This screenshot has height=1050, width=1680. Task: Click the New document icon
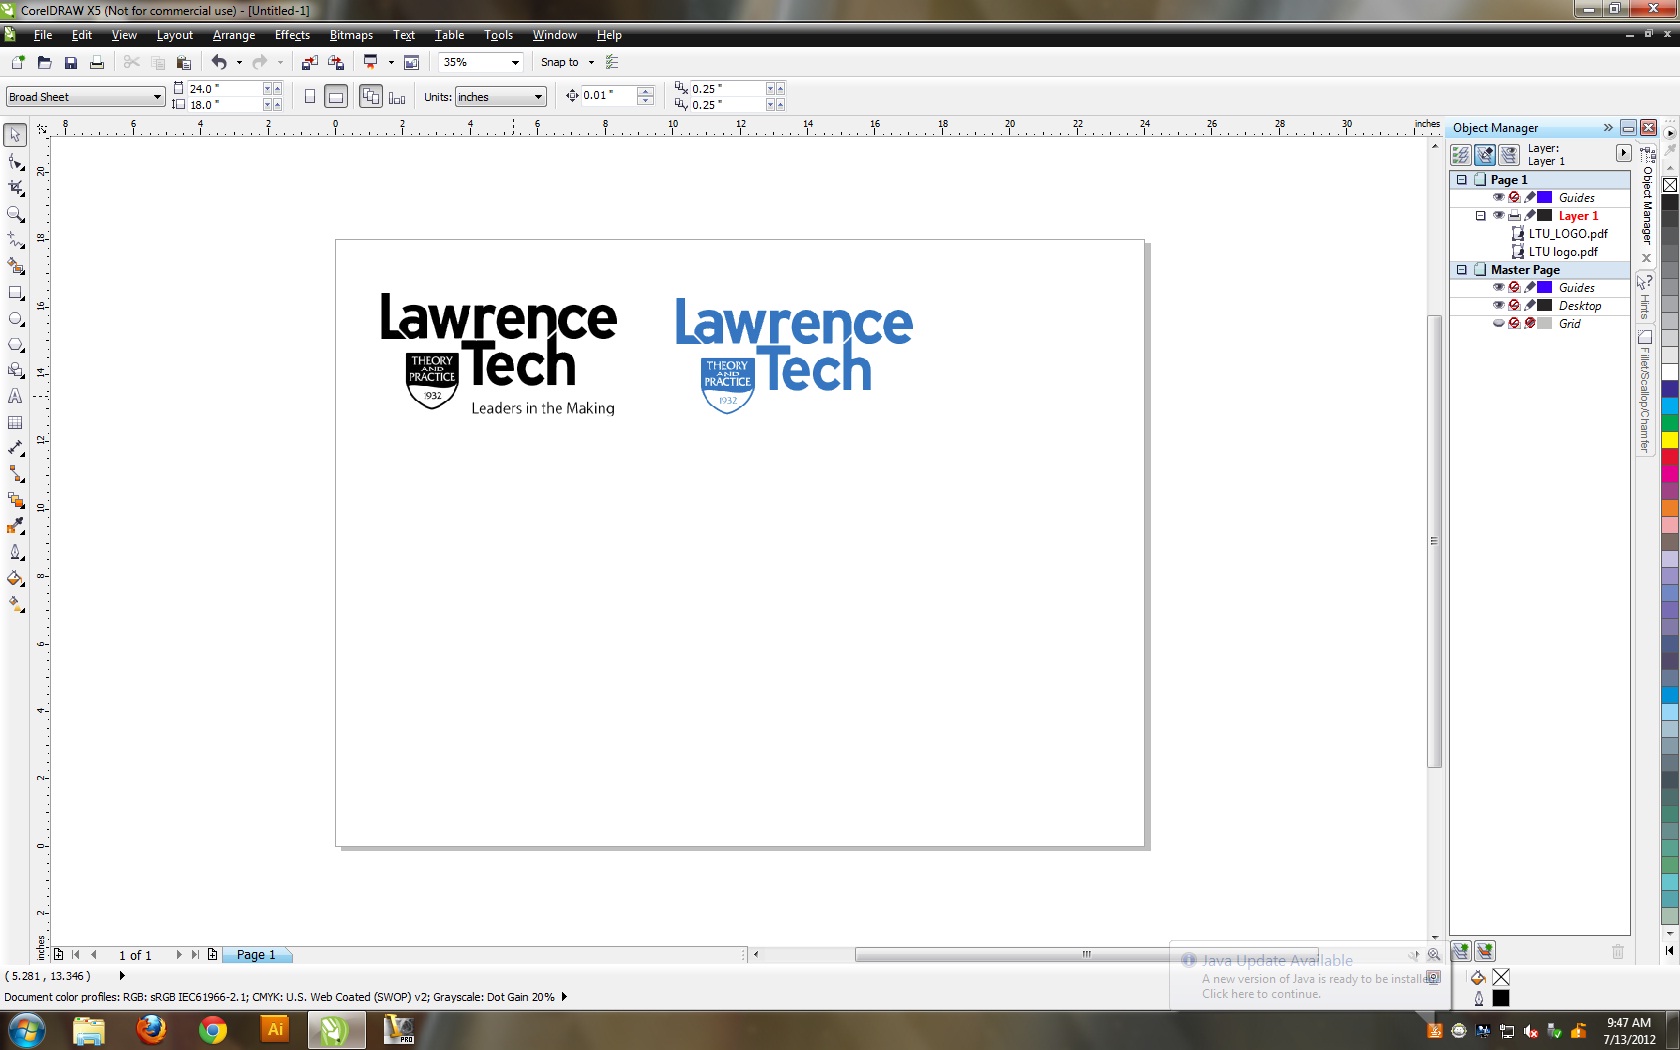(17, 62)
